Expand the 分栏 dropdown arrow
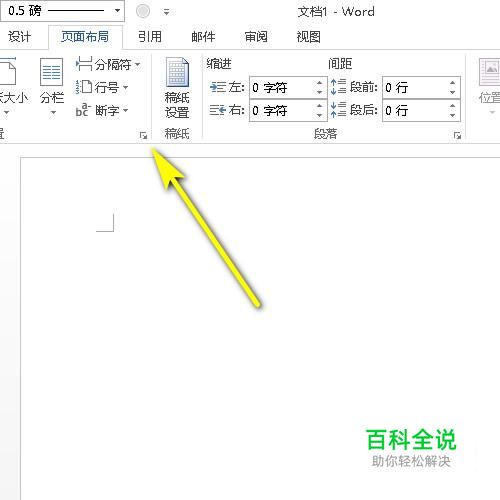 click(53, 113)
